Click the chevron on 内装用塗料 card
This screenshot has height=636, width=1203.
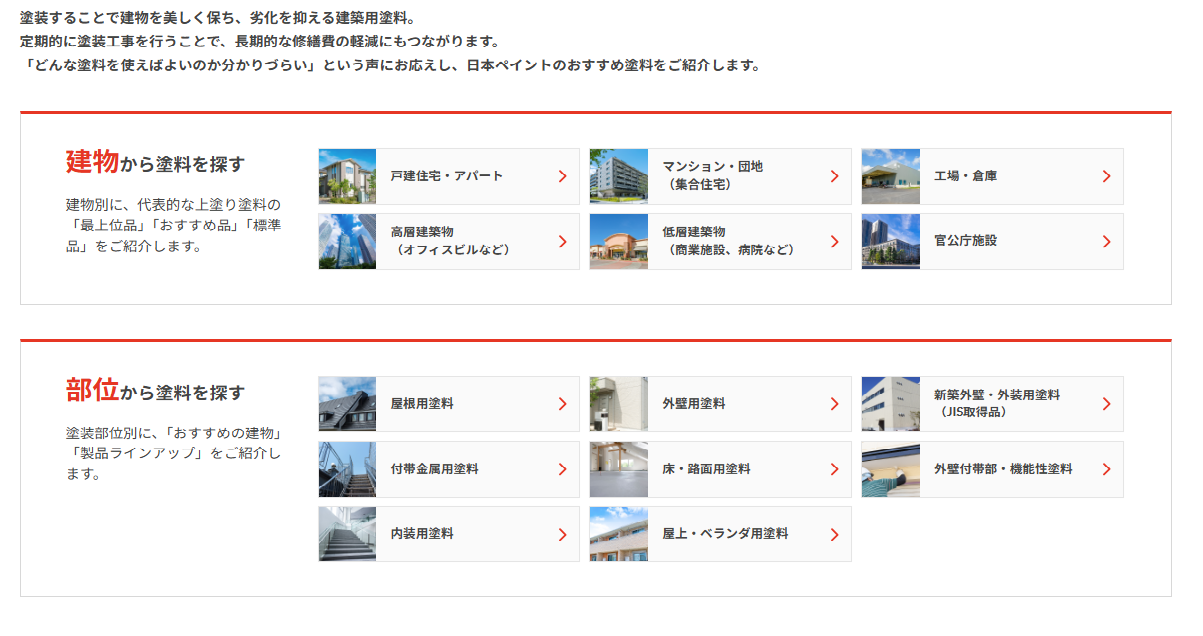(563, 533)
